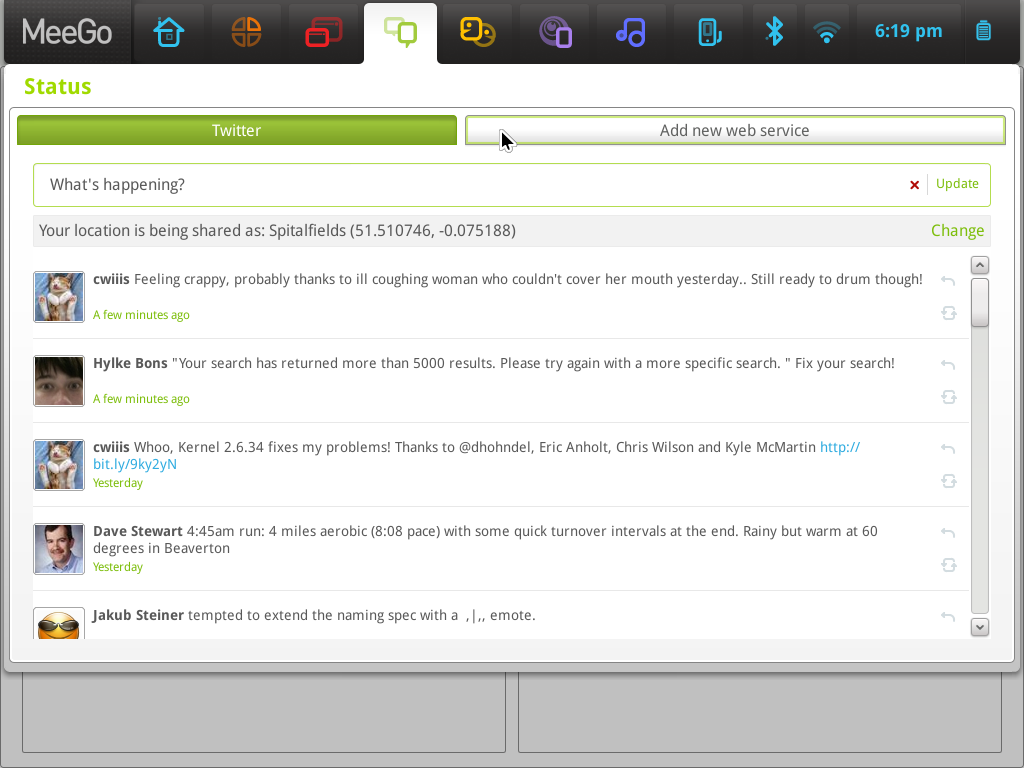Open the Add new web service tab

(x=734, y=130)
